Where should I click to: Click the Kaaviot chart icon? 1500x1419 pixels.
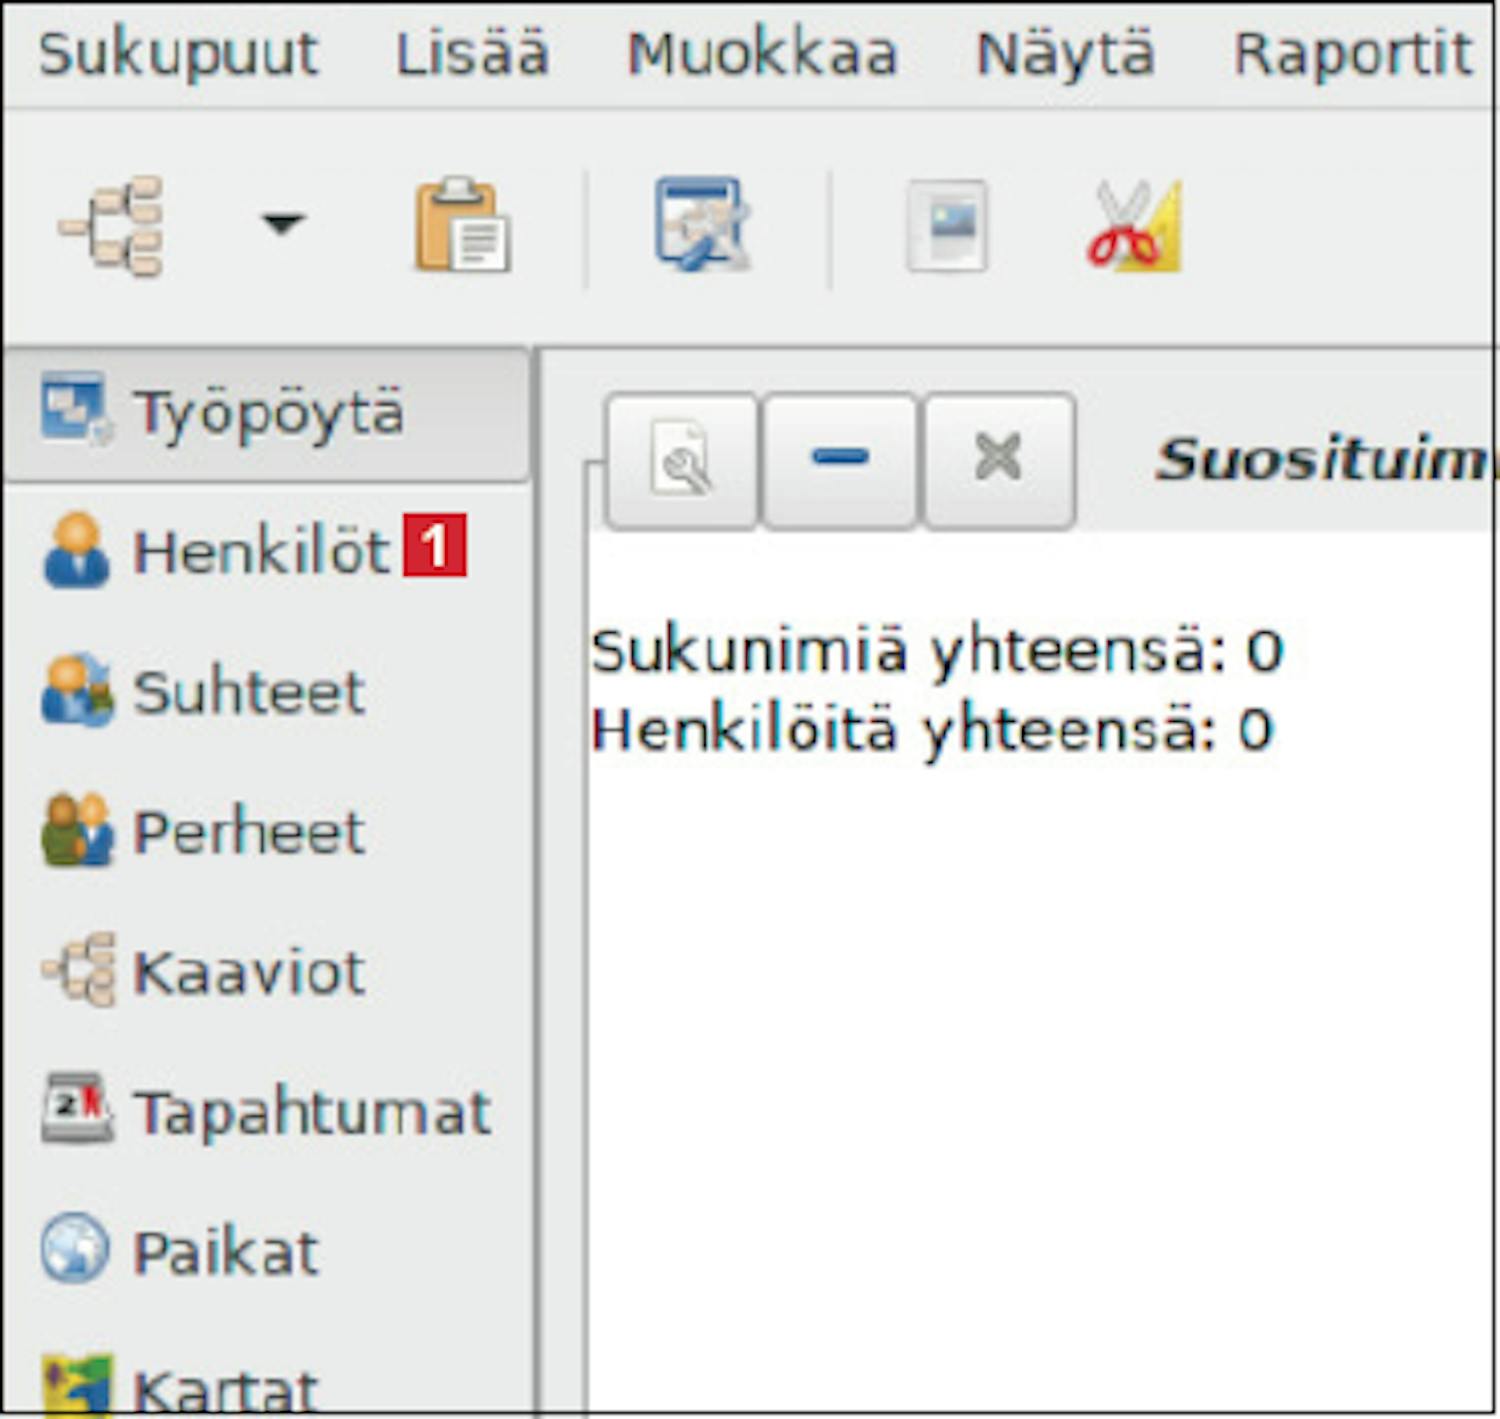(x=79, y=969)
